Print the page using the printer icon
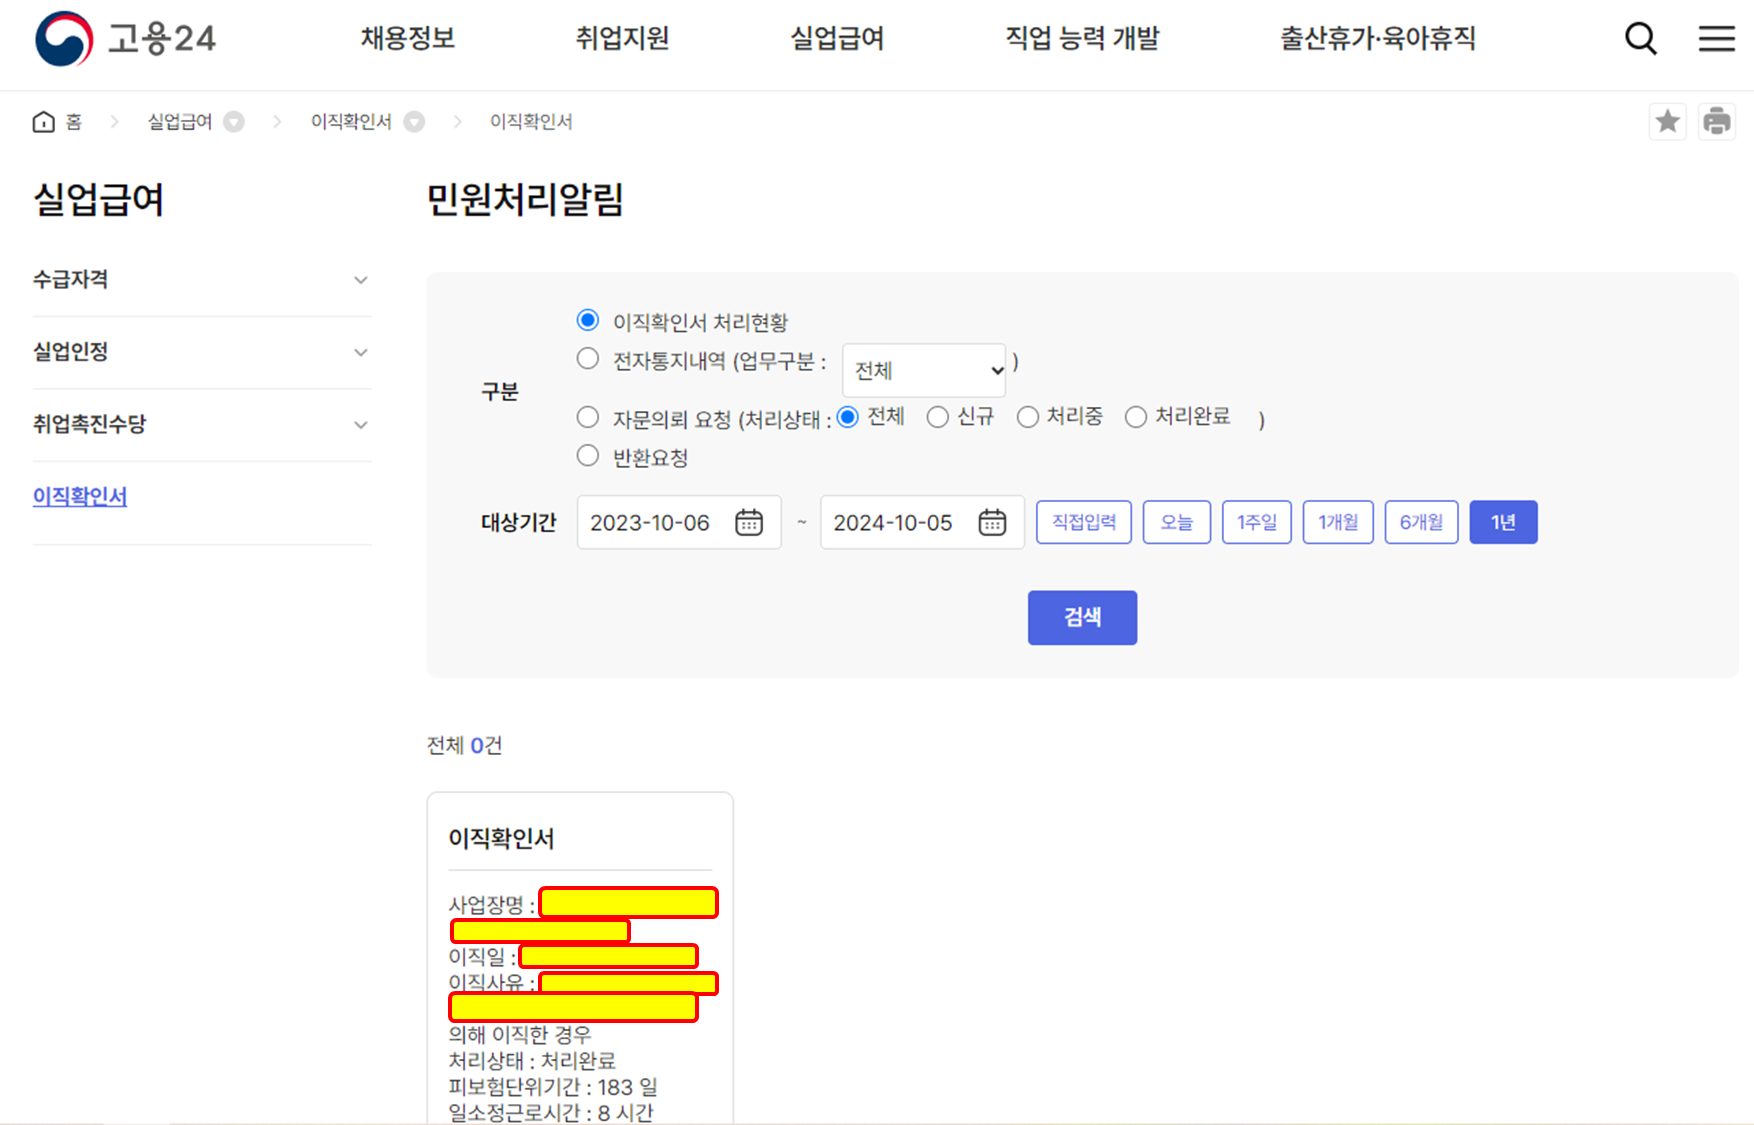Viewport: 1754px width, 1125px height. click(1718, 121)
